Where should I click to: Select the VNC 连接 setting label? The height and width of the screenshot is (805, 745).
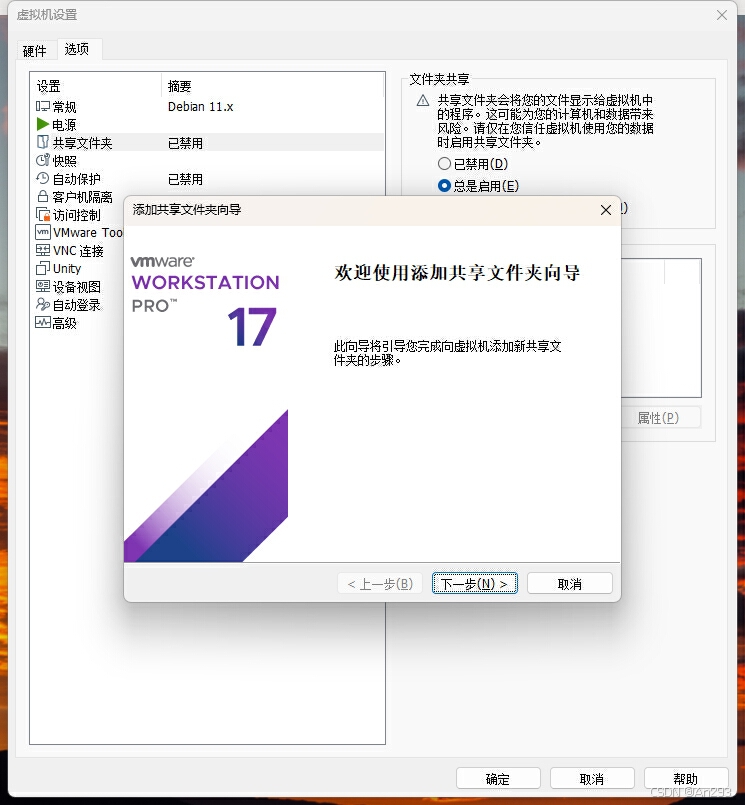click(x=78, y=251)
